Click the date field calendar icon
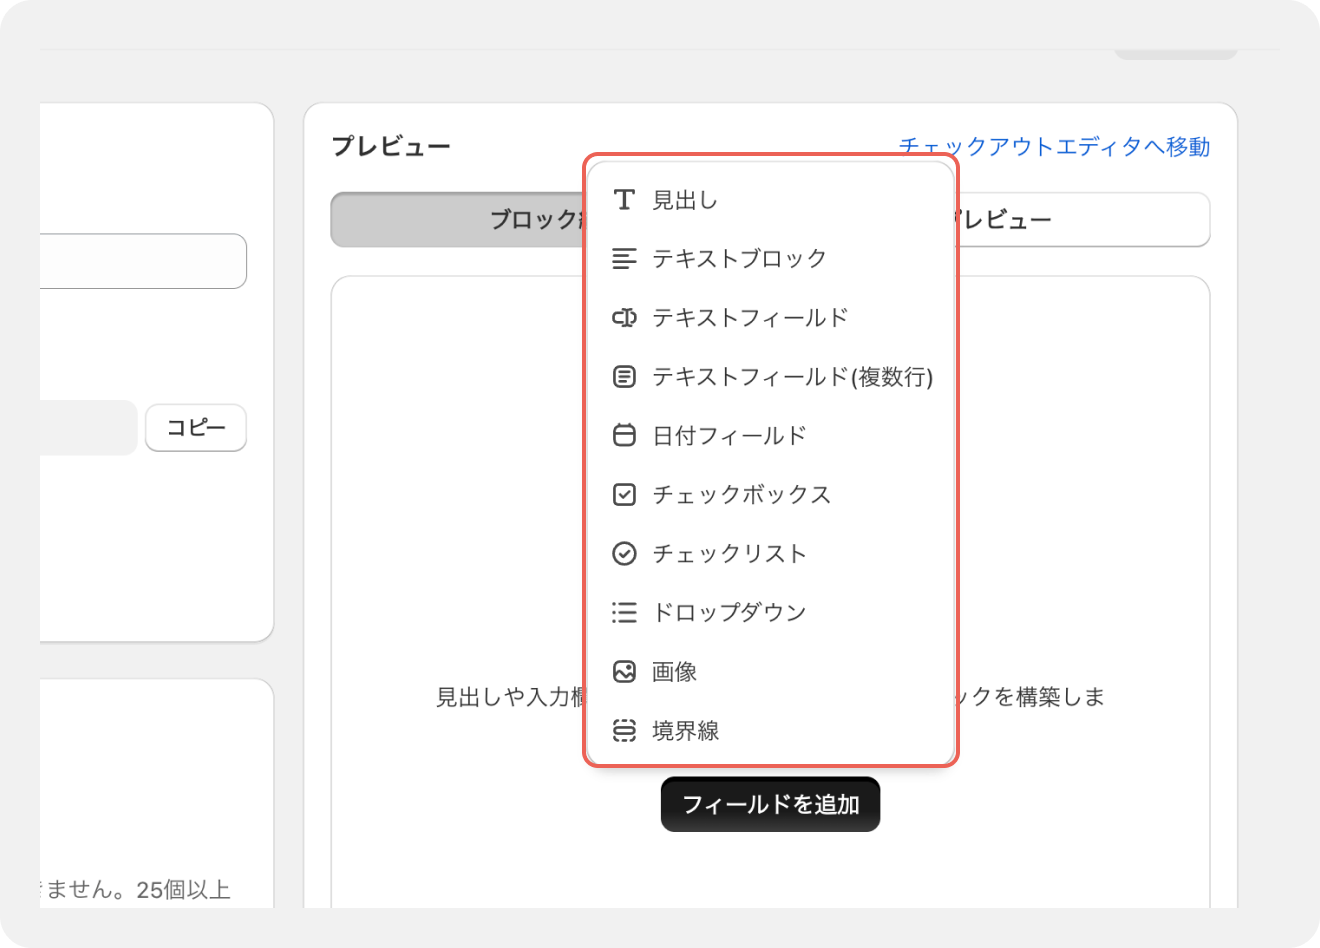 pos(624,436)
